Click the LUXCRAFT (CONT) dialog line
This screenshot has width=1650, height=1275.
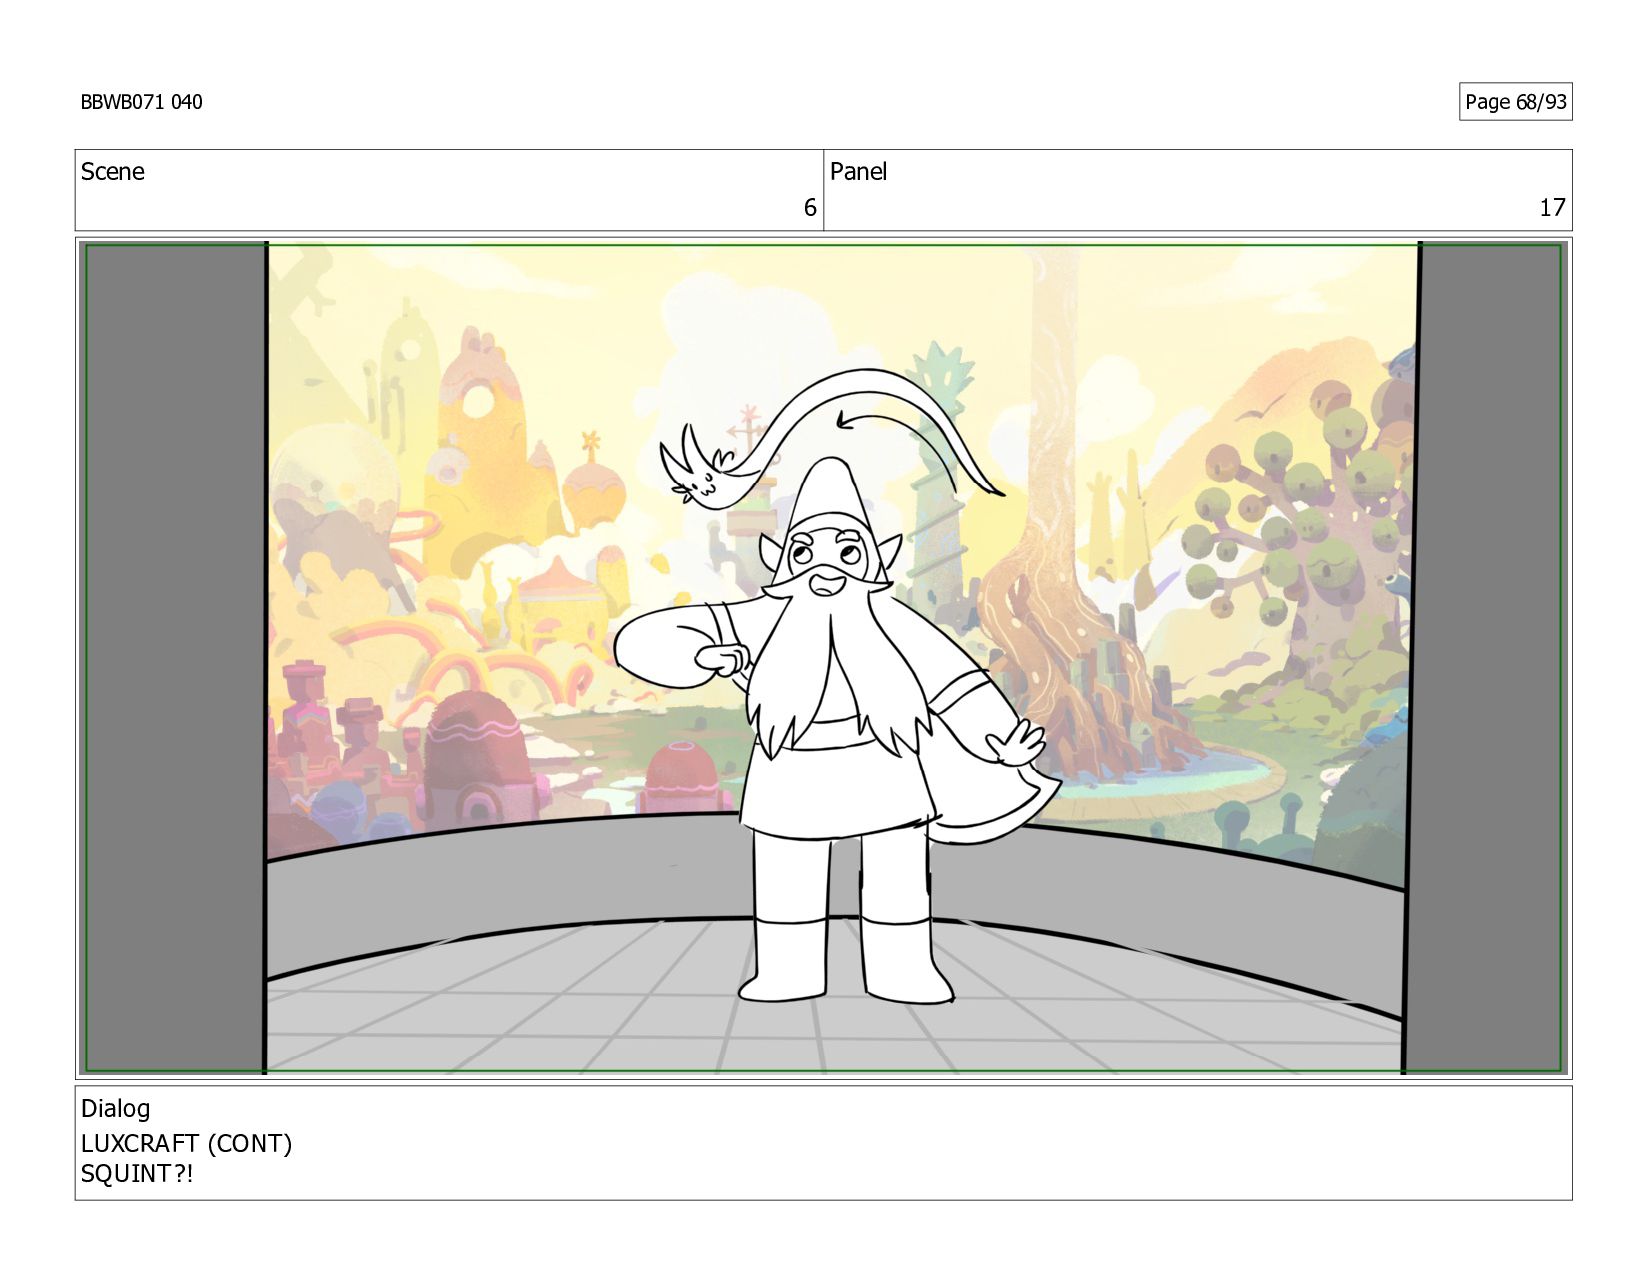point(186,1143)
